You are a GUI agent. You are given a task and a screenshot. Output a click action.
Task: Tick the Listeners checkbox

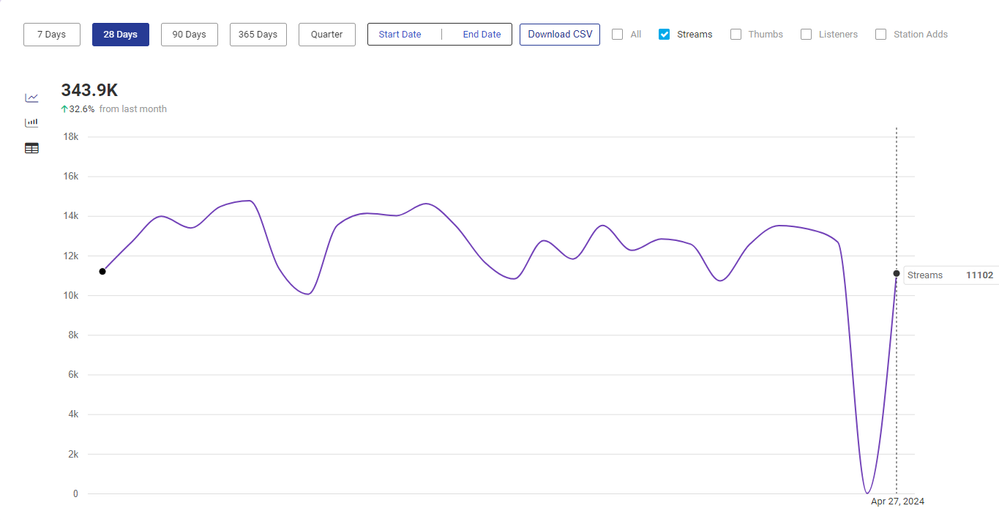[806, 34]
